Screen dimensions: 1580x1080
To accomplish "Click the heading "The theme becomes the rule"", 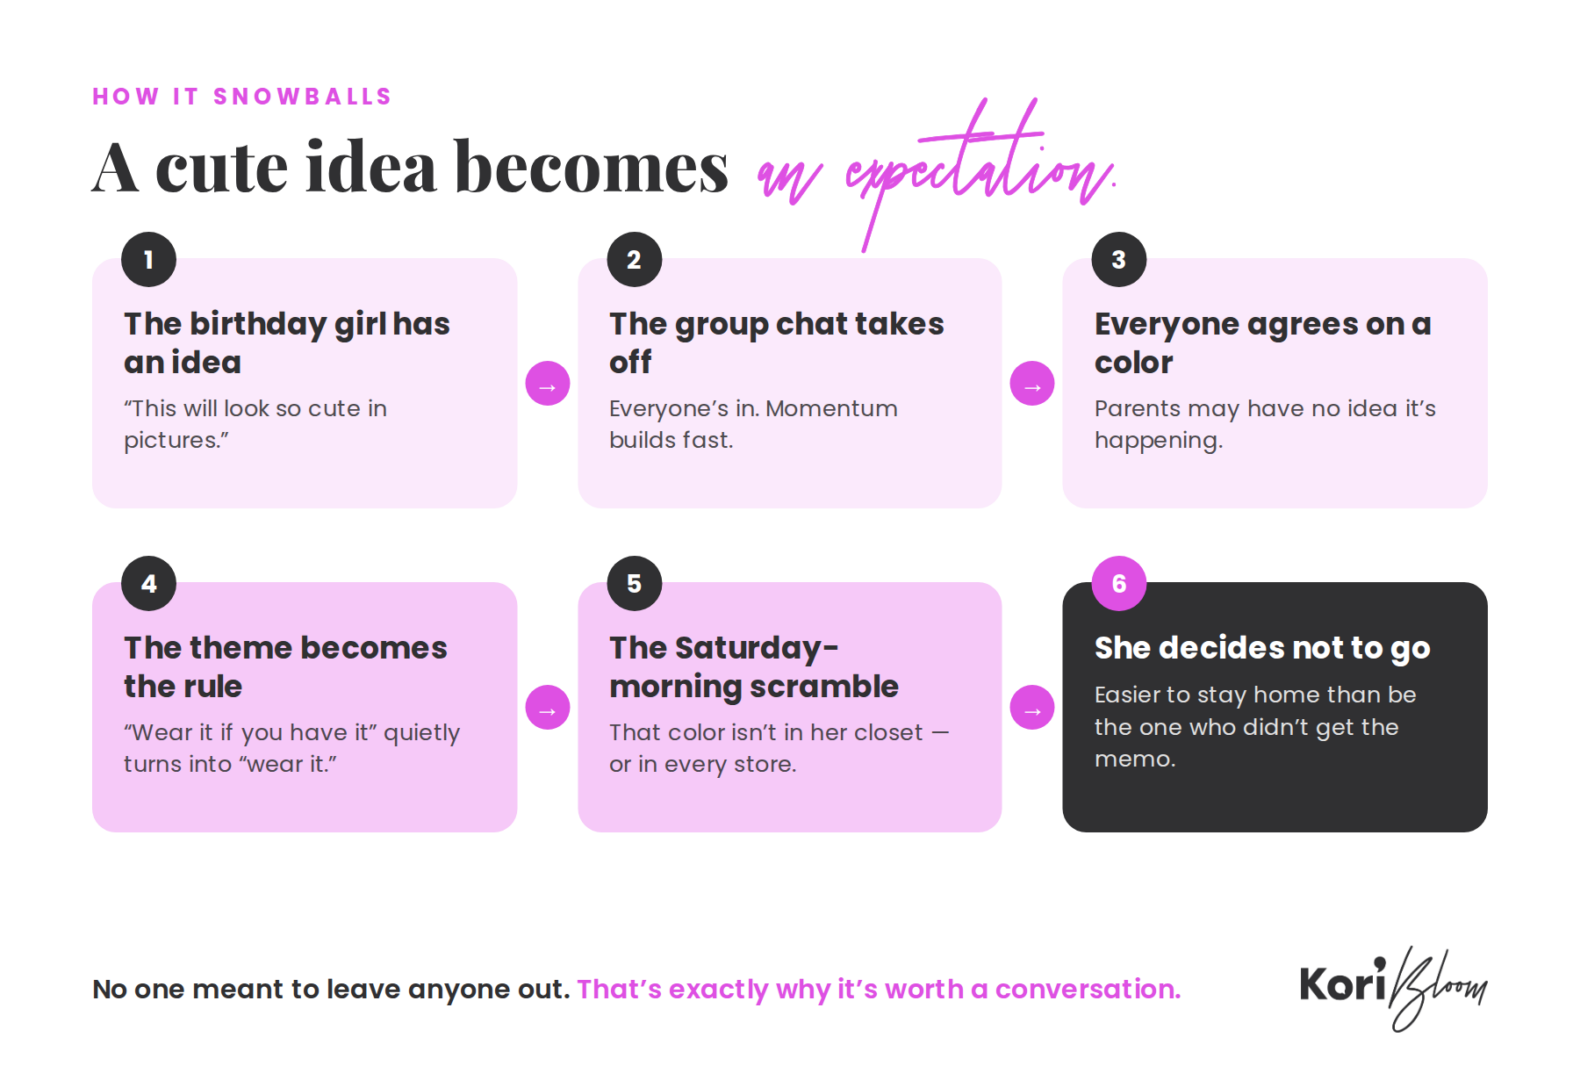I will coord(285,667).
